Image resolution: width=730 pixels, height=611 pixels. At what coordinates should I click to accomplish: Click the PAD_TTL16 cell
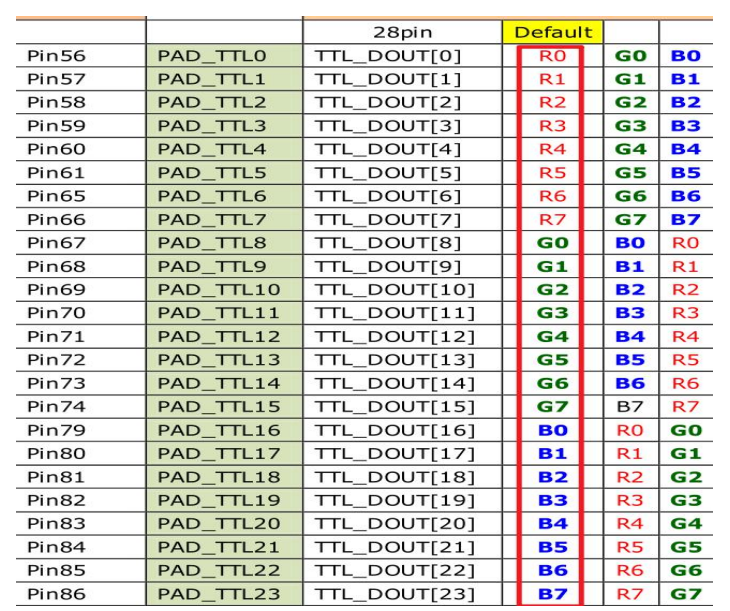(224, 430)
